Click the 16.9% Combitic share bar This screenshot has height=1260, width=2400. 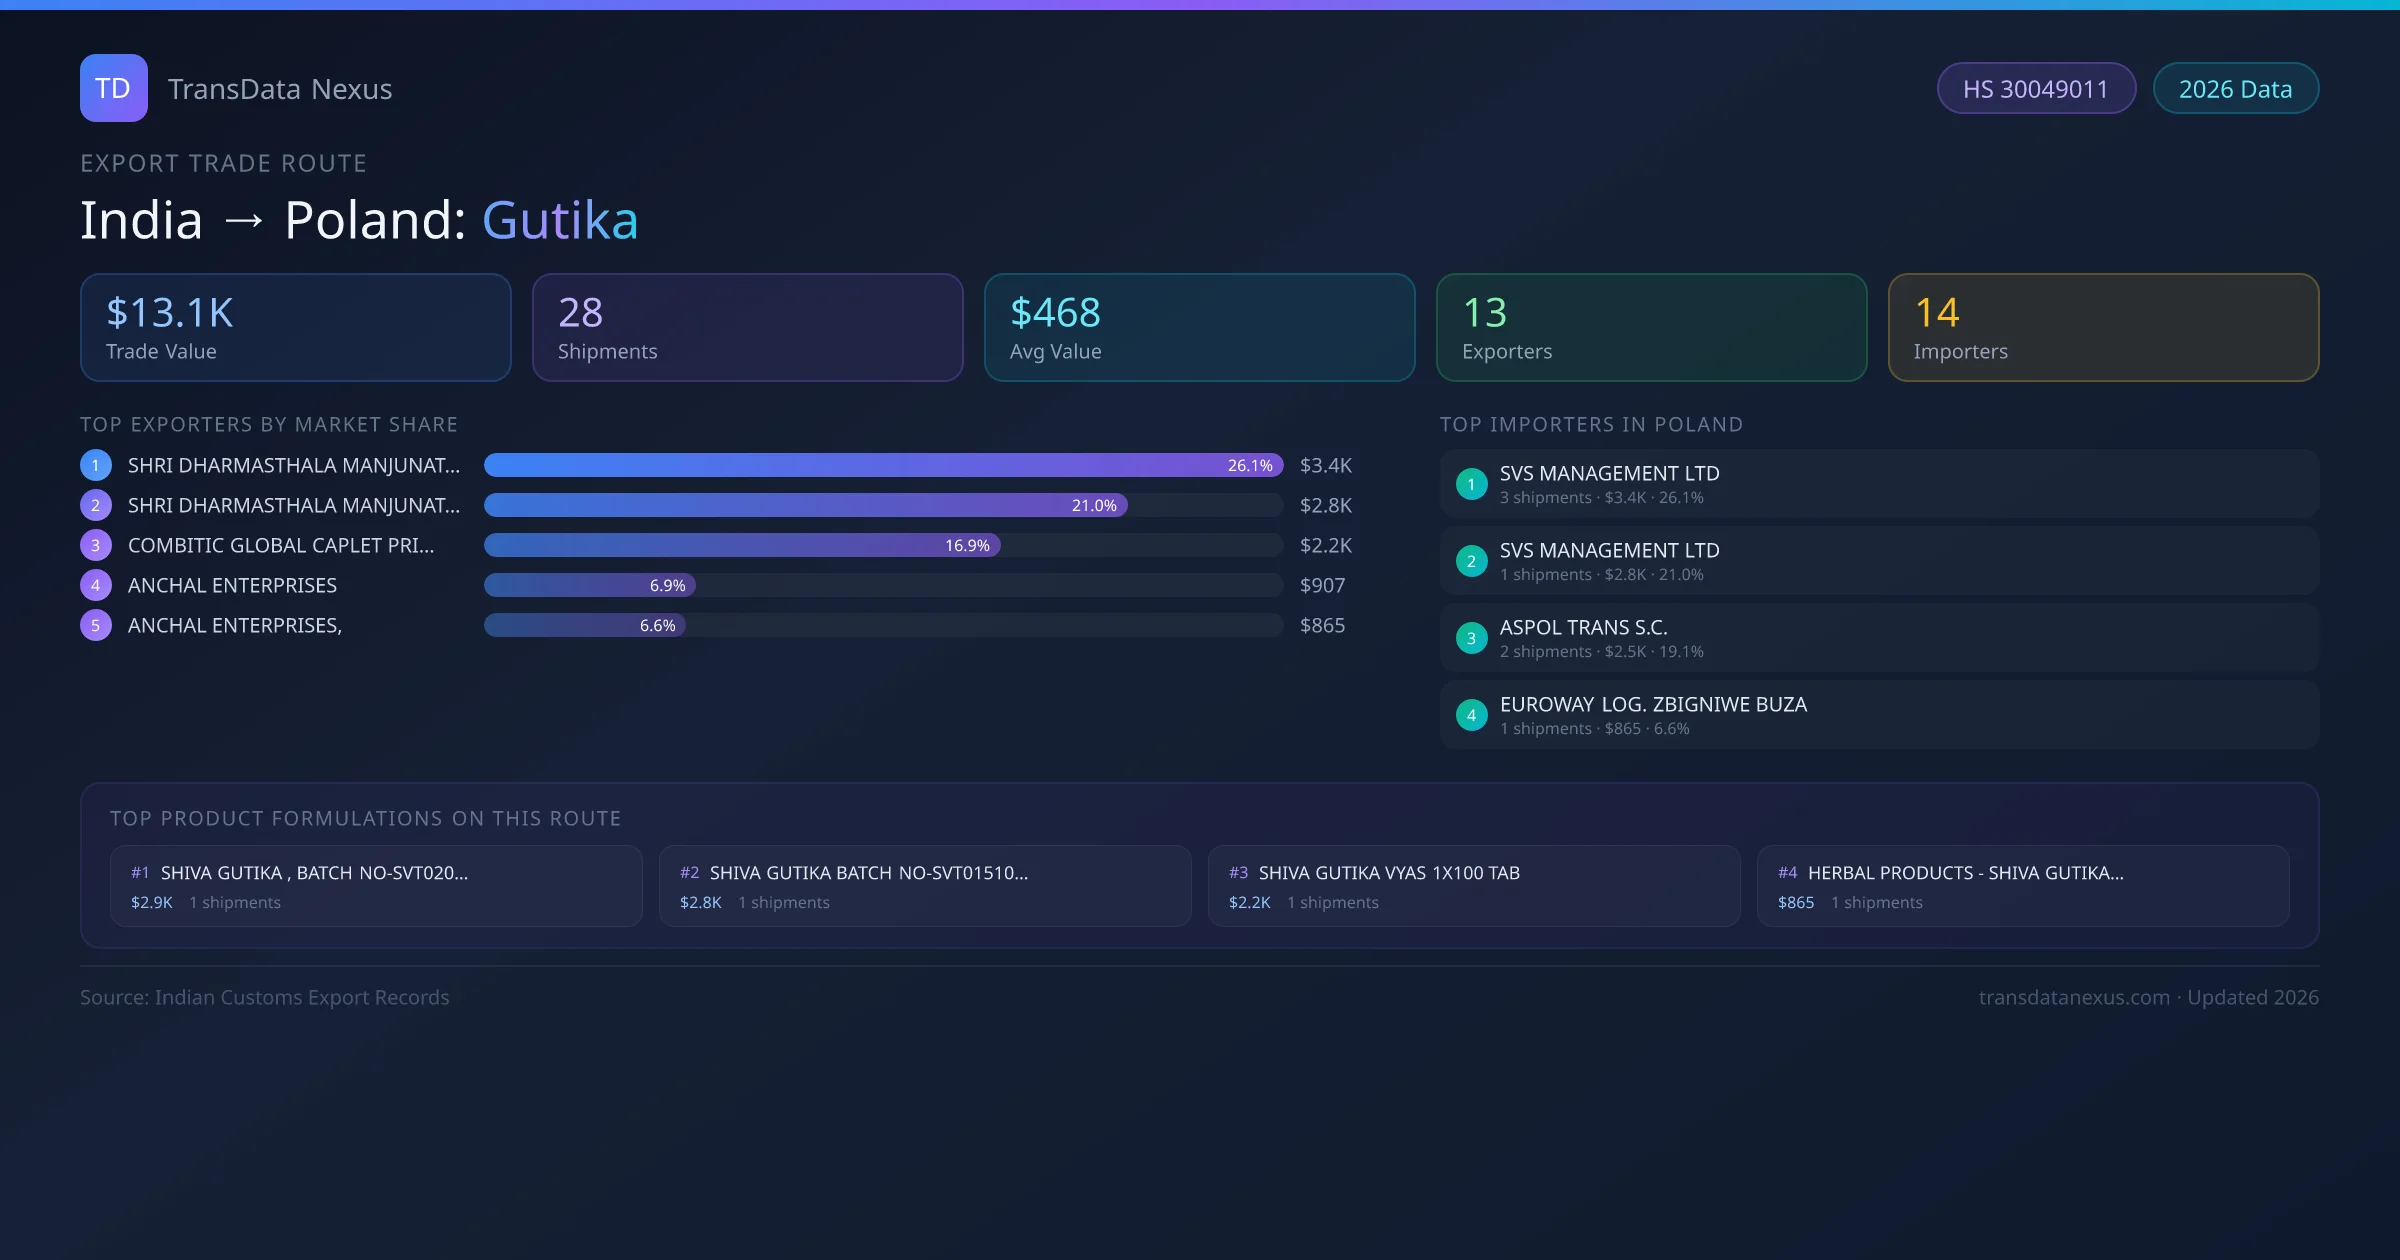coord(742,545)
